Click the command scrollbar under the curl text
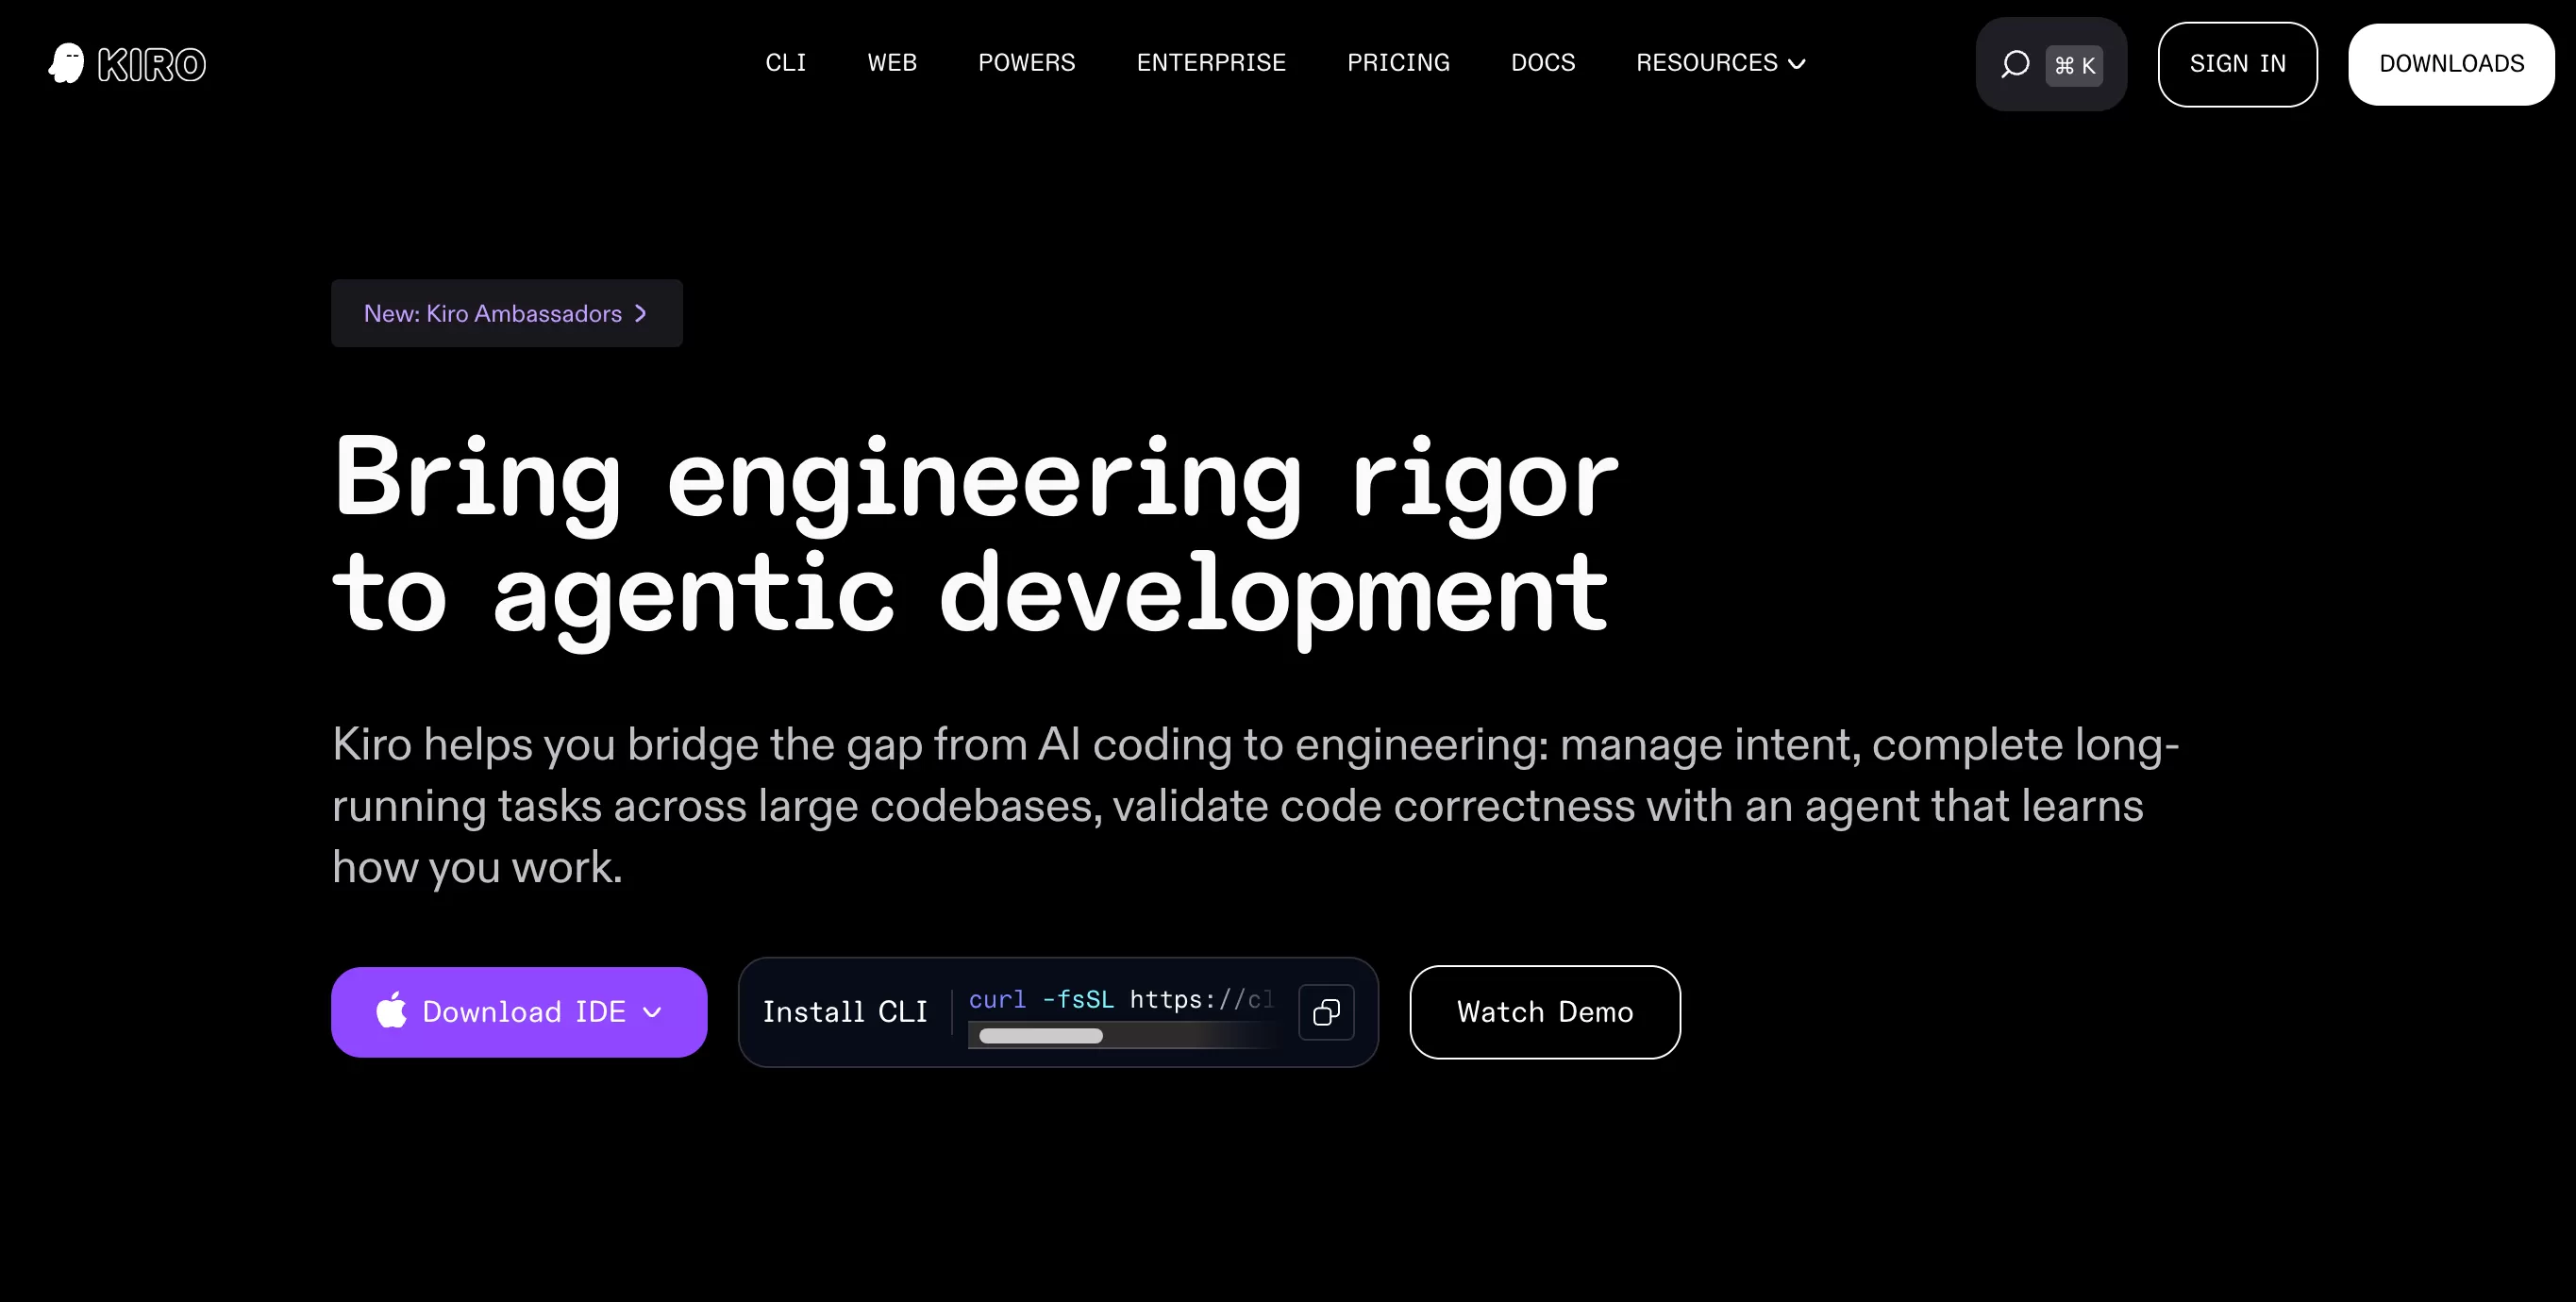 tap(1041, 1036)
